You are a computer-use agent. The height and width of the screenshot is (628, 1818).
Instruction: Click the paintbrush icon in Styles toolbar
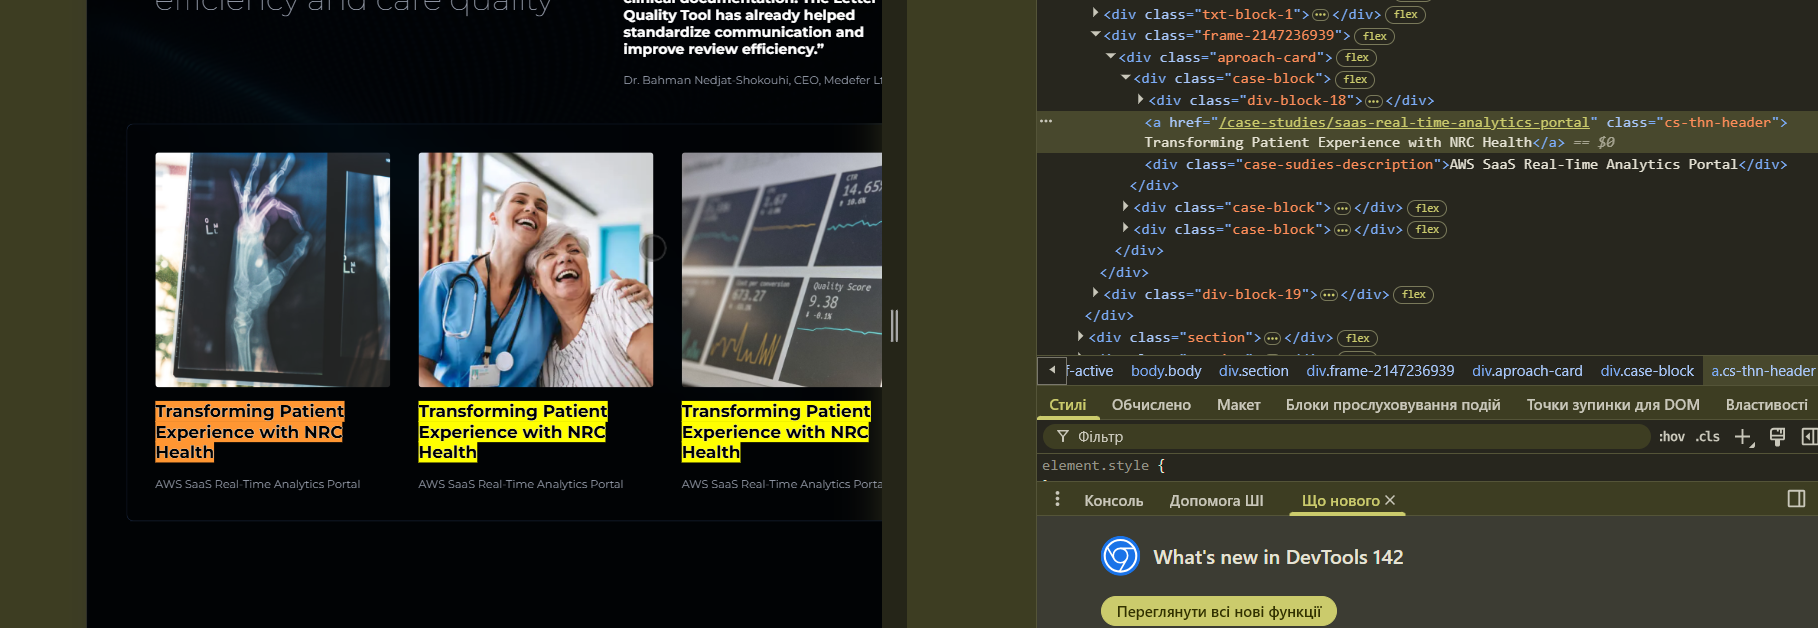point(1777,436)
